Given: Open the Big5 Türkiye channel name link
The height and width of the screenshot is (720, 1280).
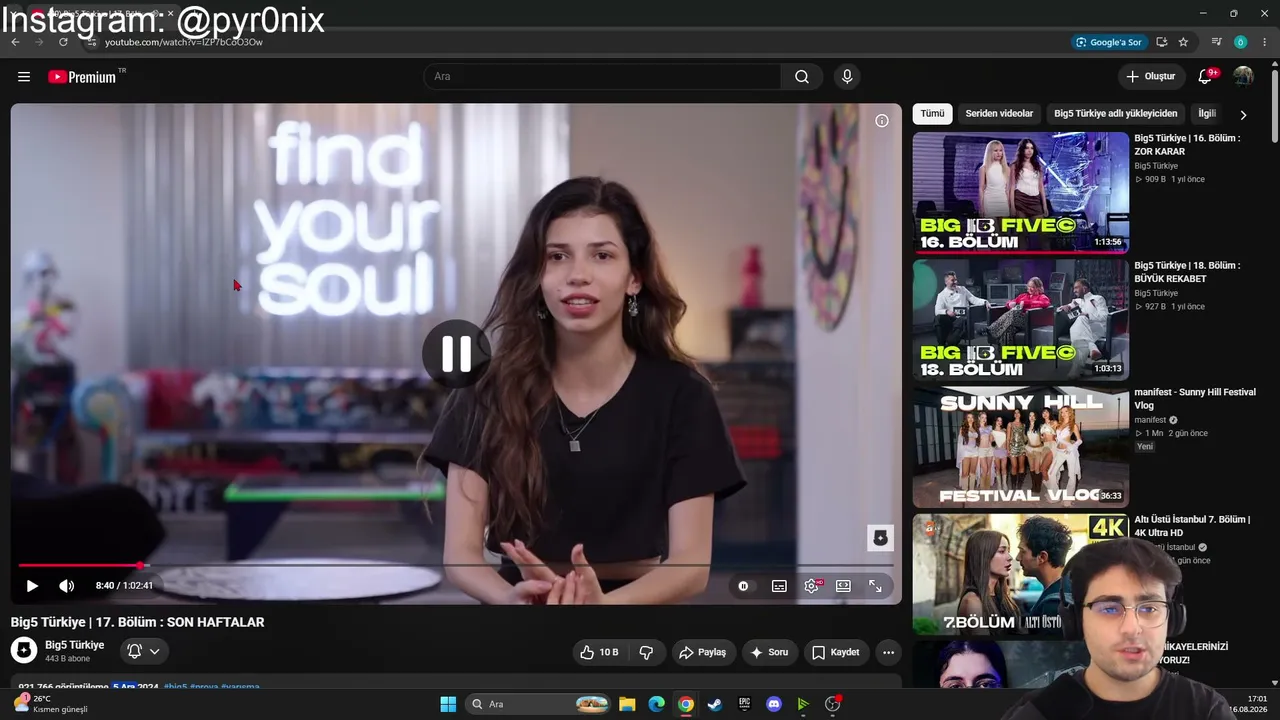Looking at the screenshot, I should tap(74, 645).
